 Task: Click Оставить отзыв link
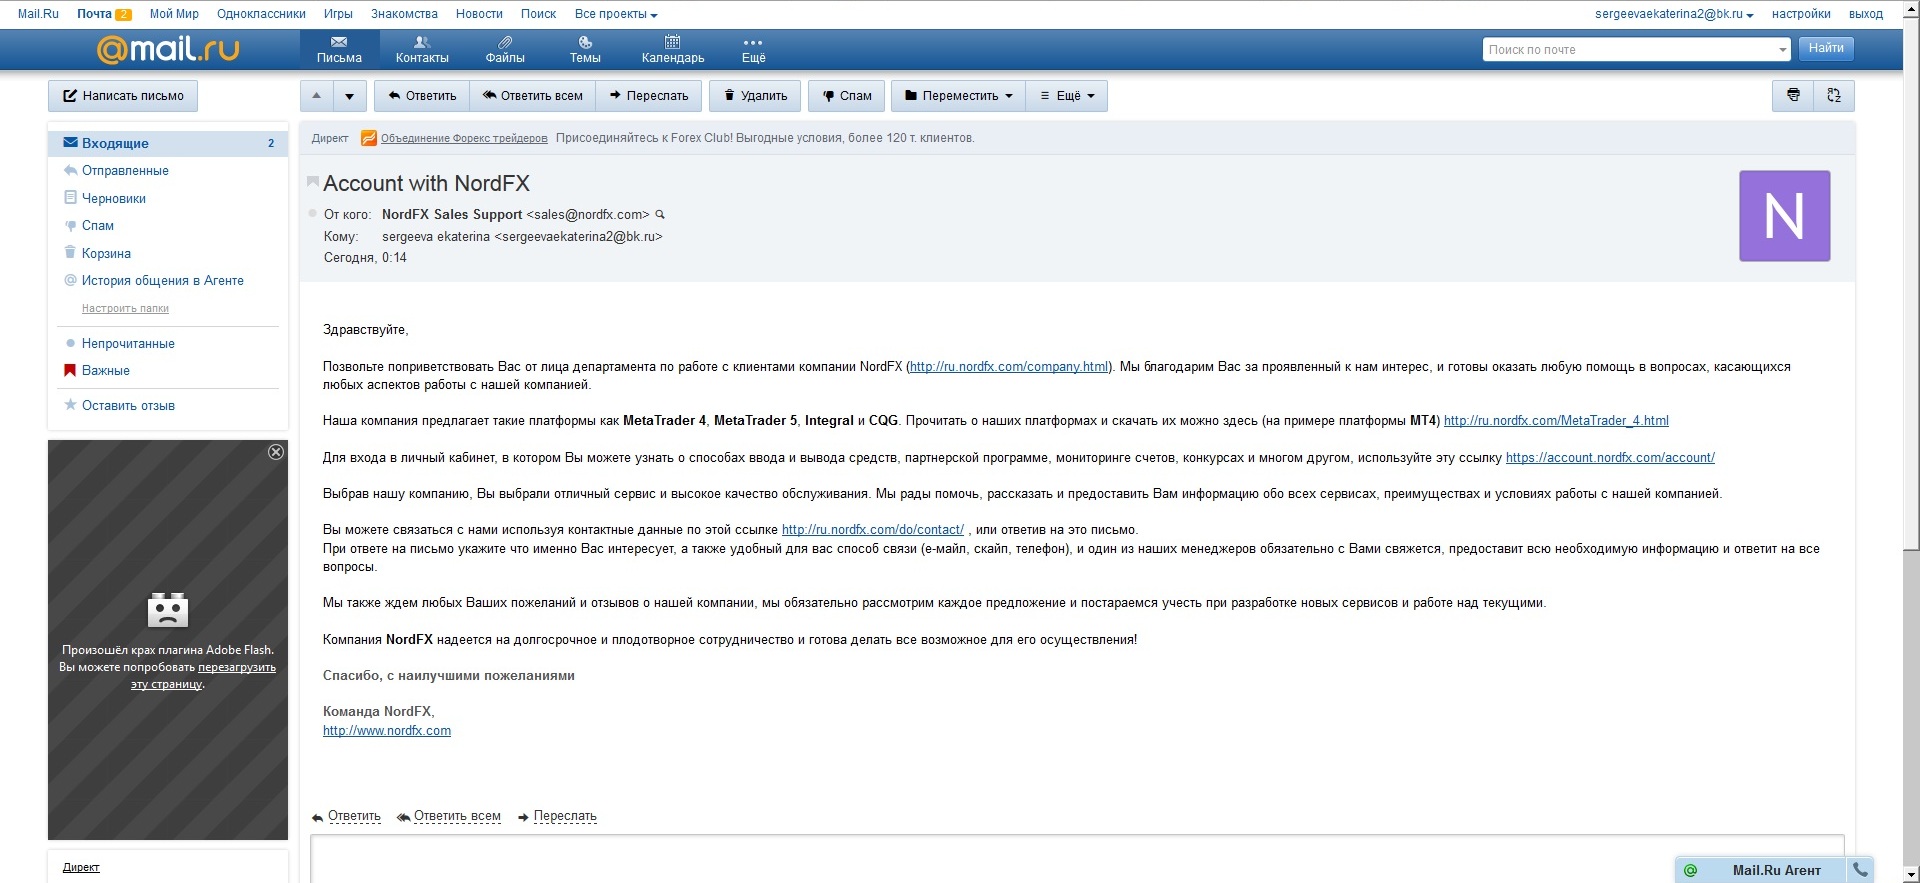coord(128,405)
